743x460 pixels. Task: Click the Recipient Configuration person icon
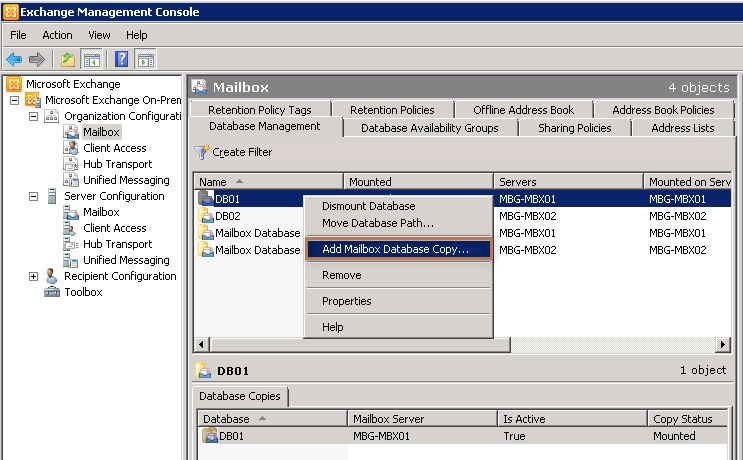(51, 276)
